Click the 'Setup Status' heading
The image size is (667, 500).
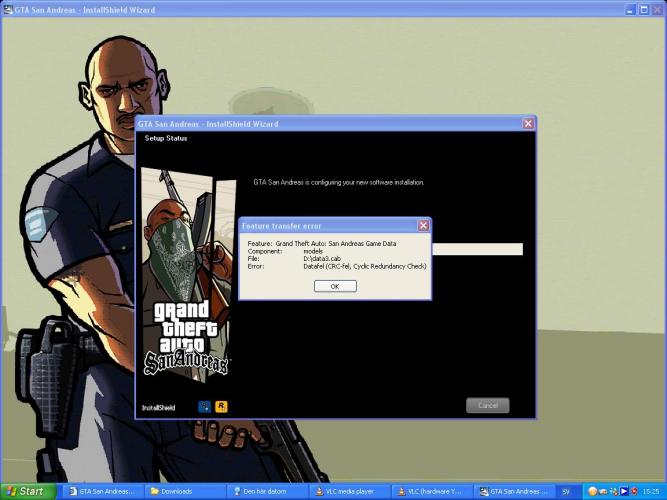click(x=166, y=138)
